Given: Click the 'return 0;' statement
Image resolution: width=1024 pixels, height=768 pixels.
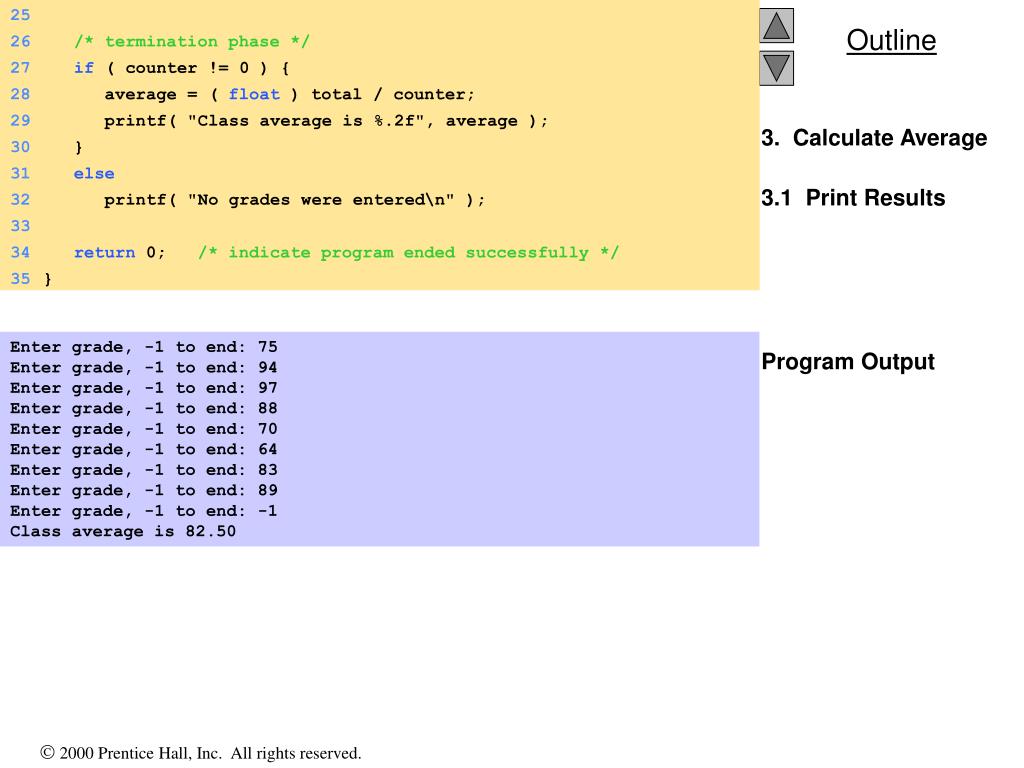Looking at the screenshot, I should (x=120, y=253).
